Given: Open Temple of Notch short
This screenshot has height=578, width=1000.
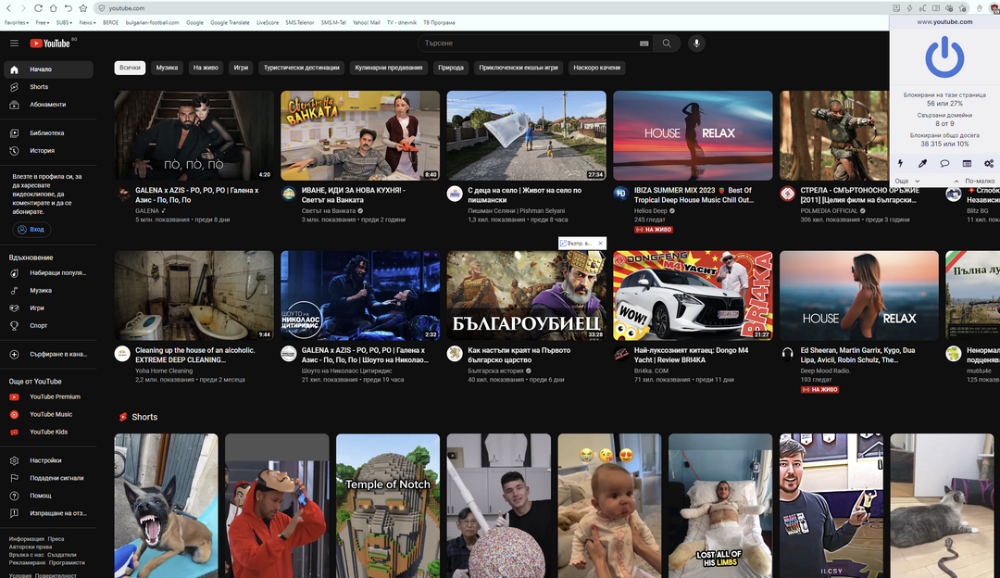Looking at the screenshot, I should [x=388, y=506].
